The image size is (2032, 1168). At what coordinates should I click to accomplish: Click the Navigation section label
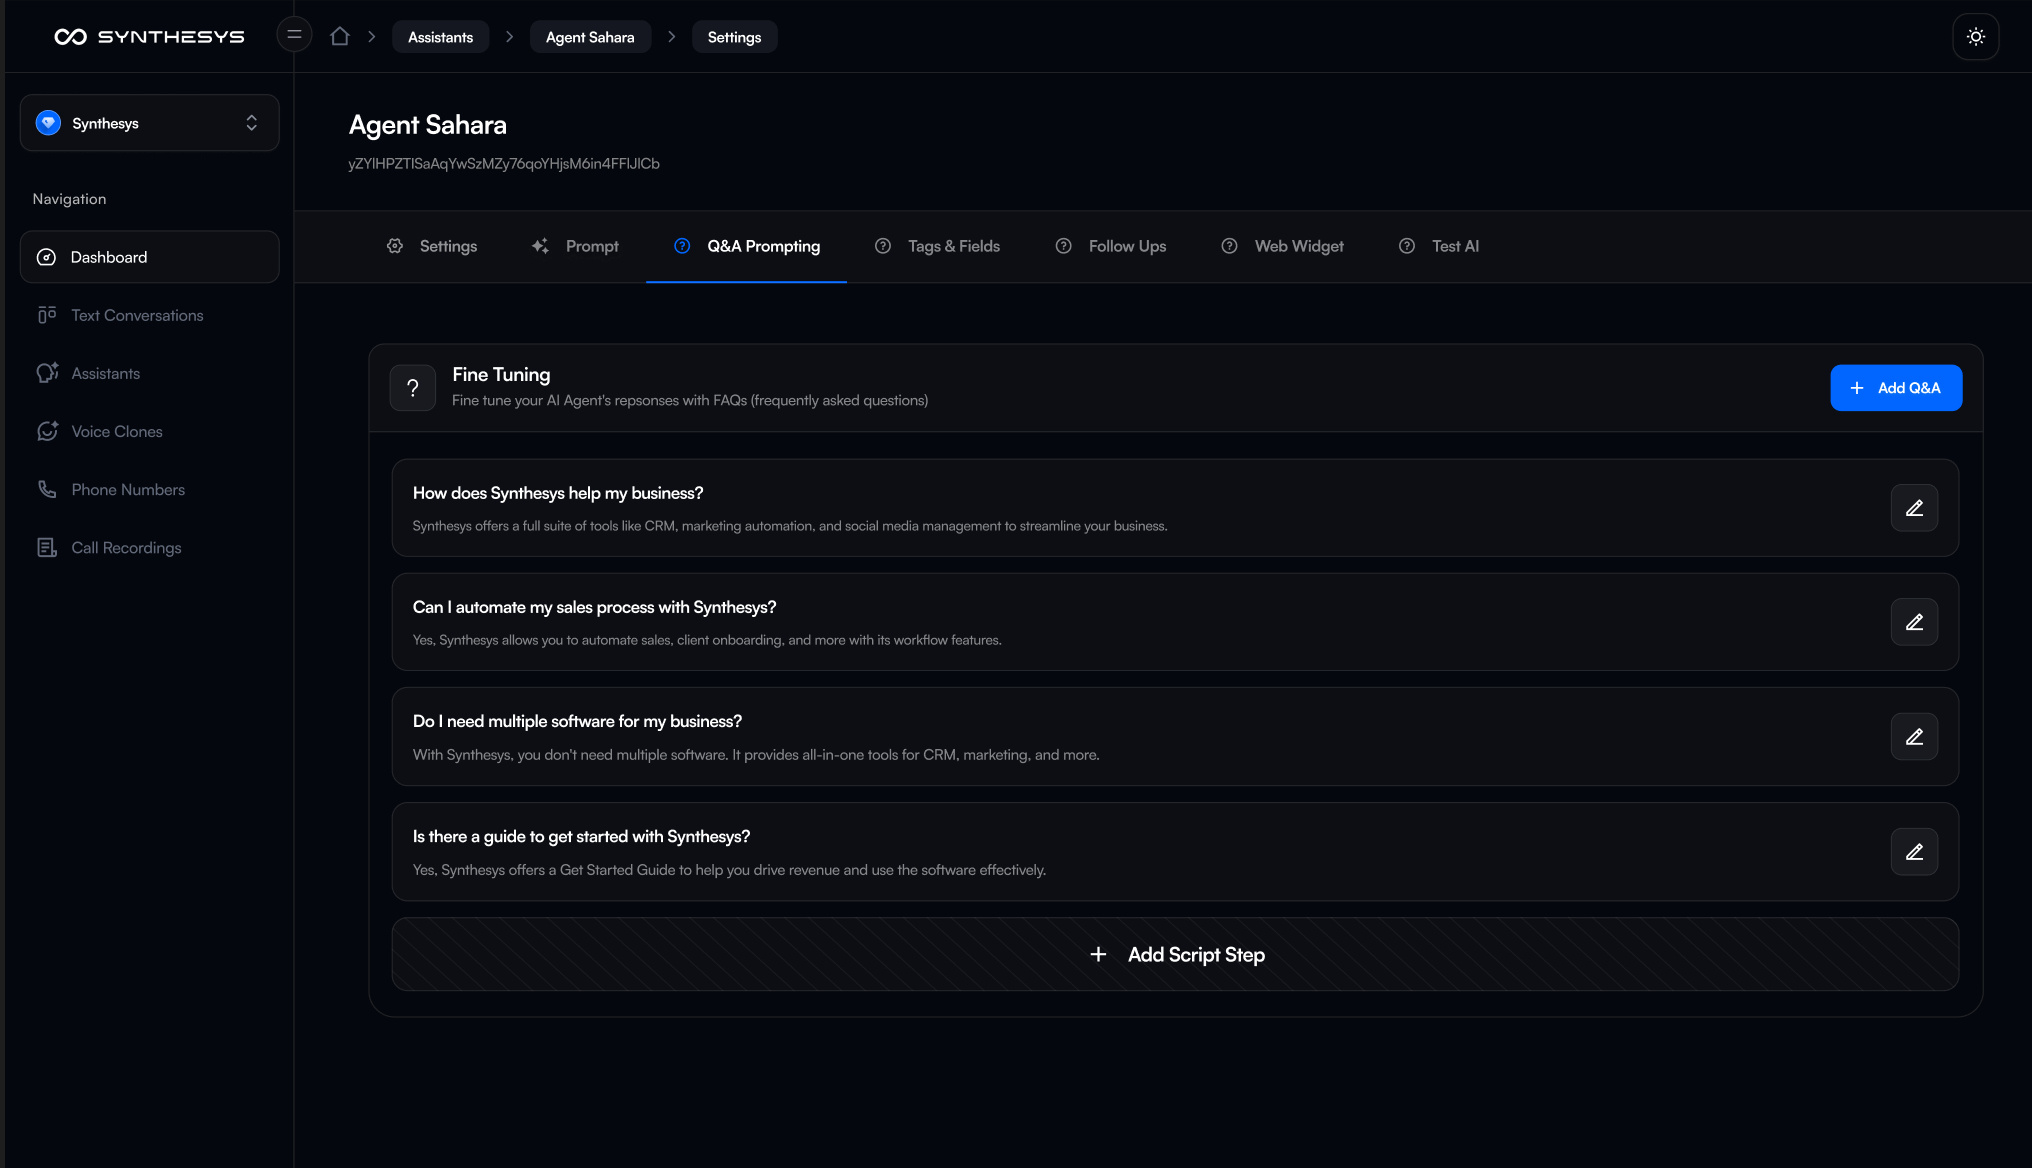tap(69, 199)
